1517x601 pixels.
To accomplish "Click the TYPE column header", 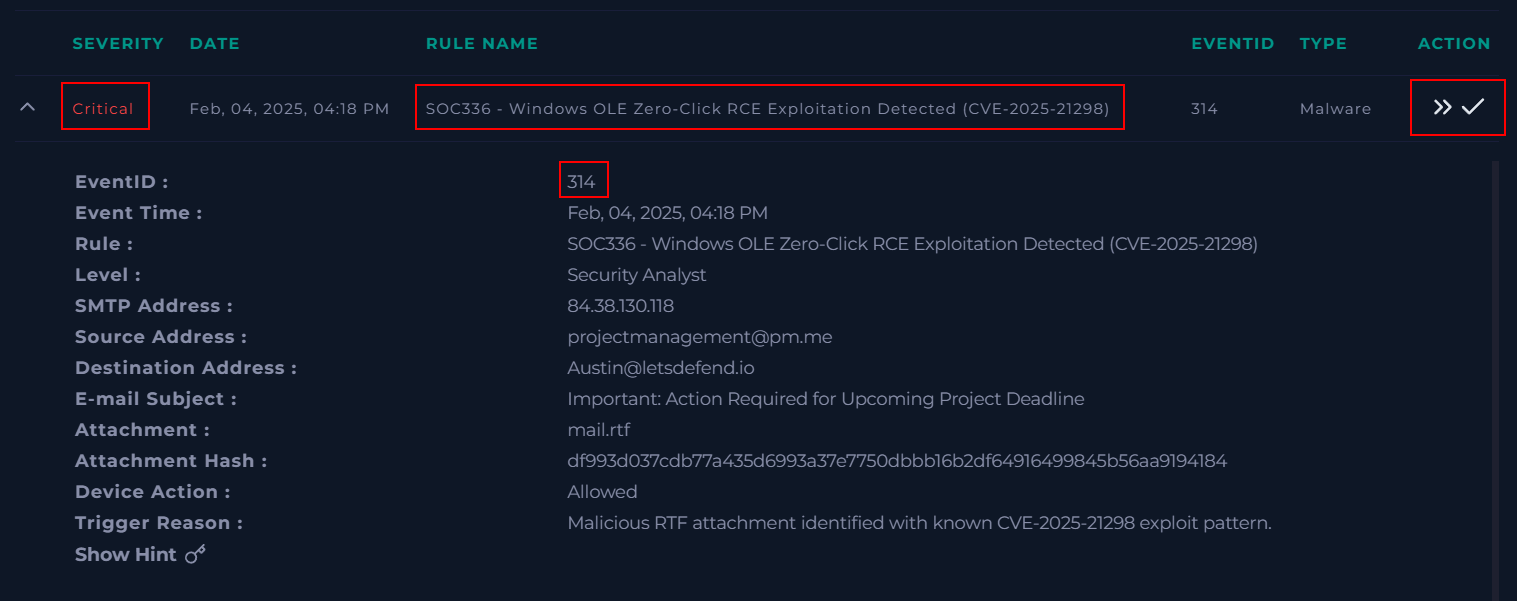I will pos(1323,44).
